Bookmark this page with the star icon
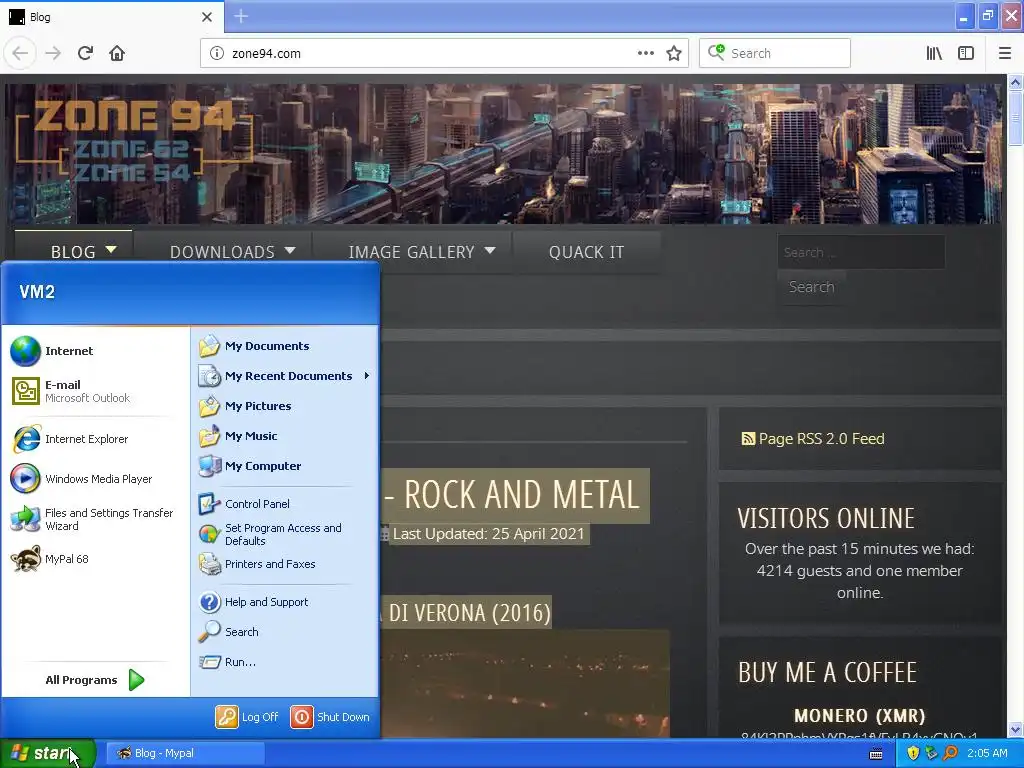This screenshot has width=1024, height=768. (x=674, y=53)
